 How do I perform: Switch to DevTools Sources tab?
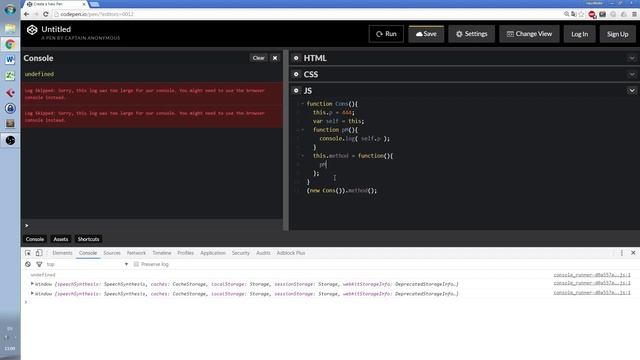coord(112,253)
